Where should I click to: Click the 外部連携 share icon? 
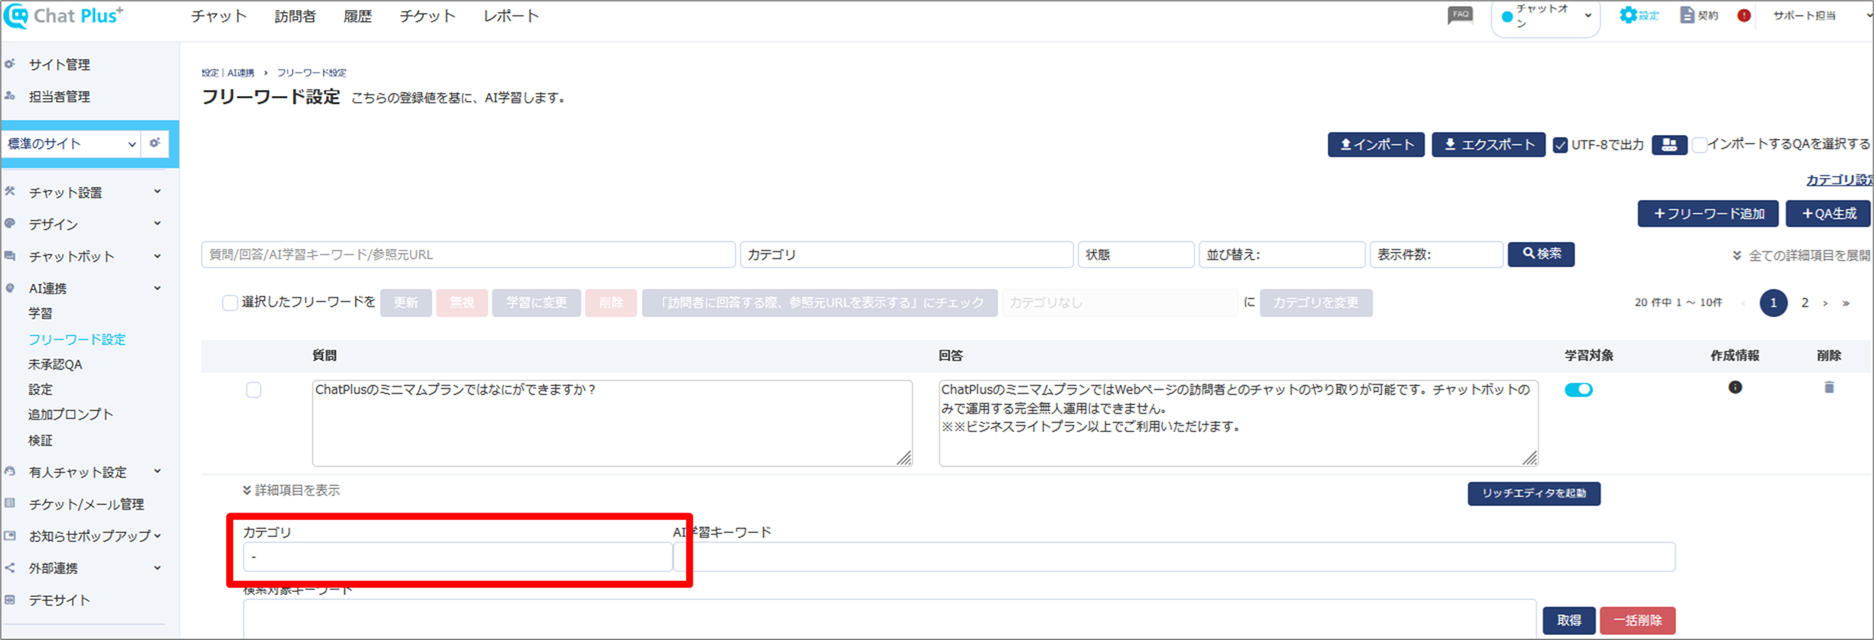click(x=10, y=568)
